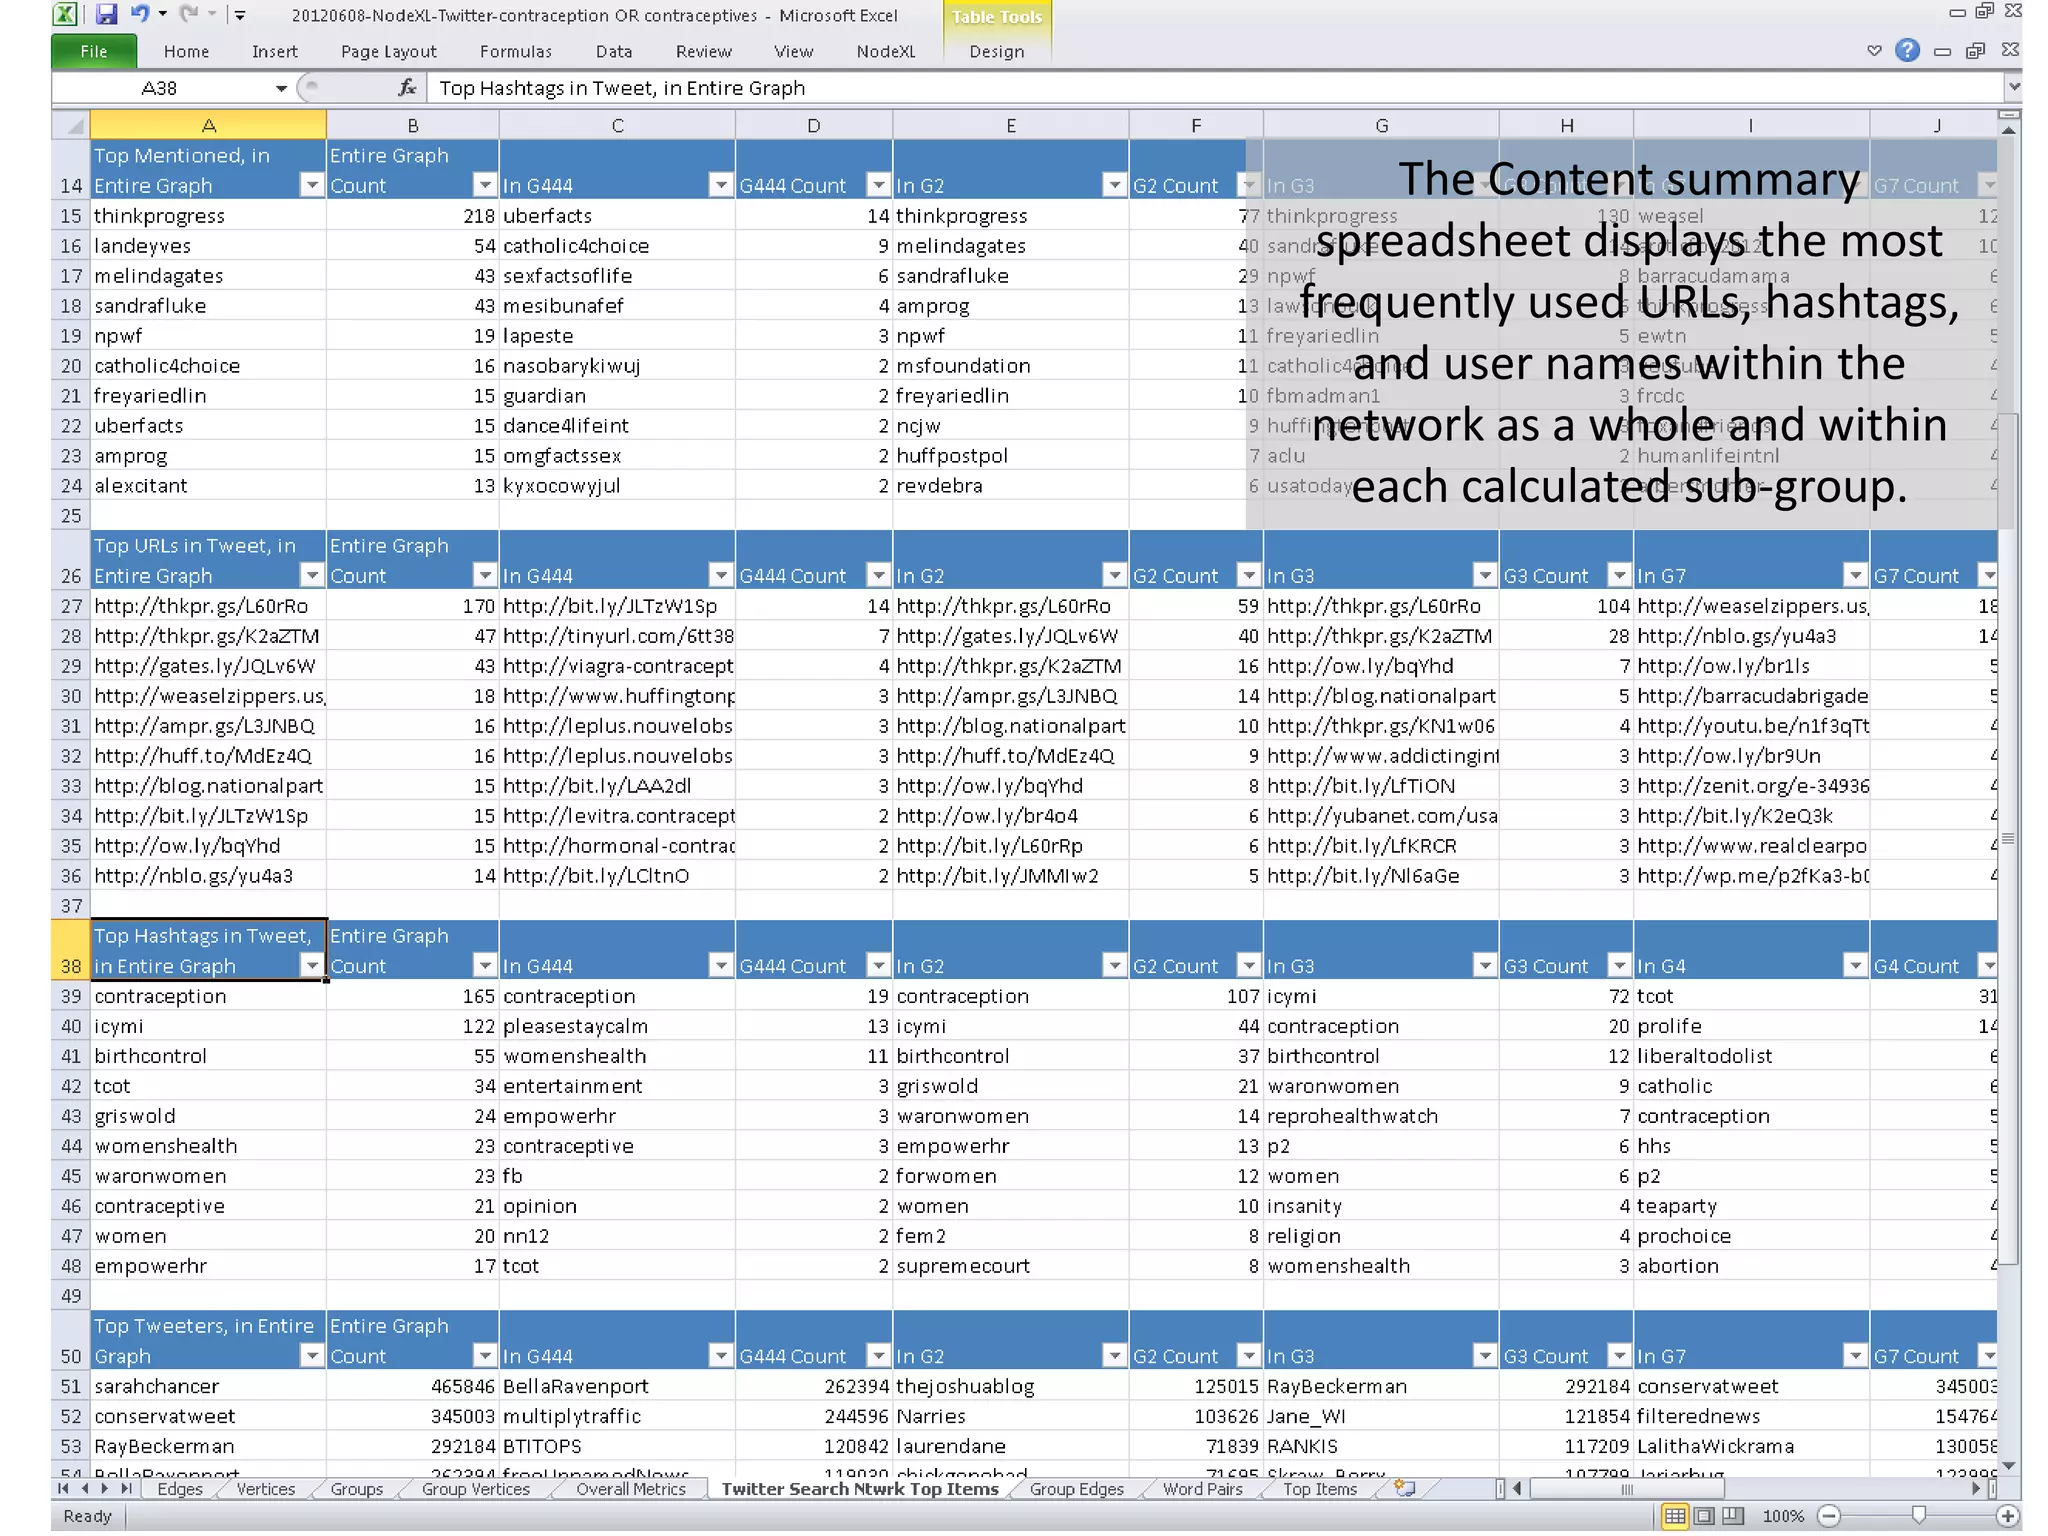
Task: Click cell containing 'supremecourt'
Action: [x=1010, y=1266]
